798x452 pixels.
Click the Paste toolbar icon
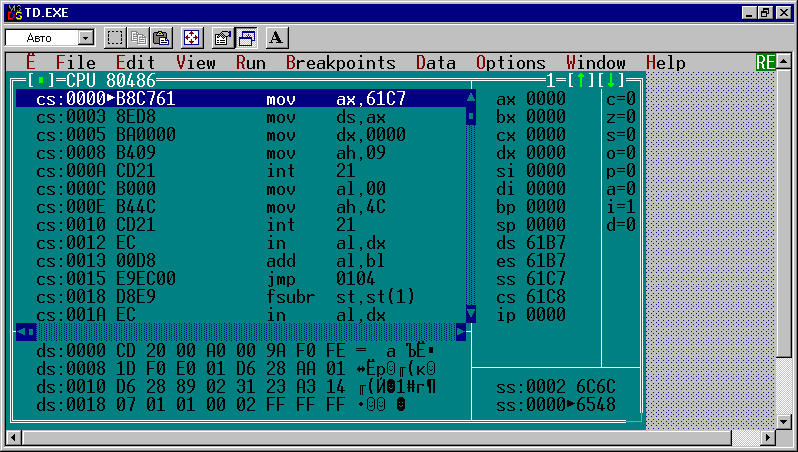coord(161,38)
